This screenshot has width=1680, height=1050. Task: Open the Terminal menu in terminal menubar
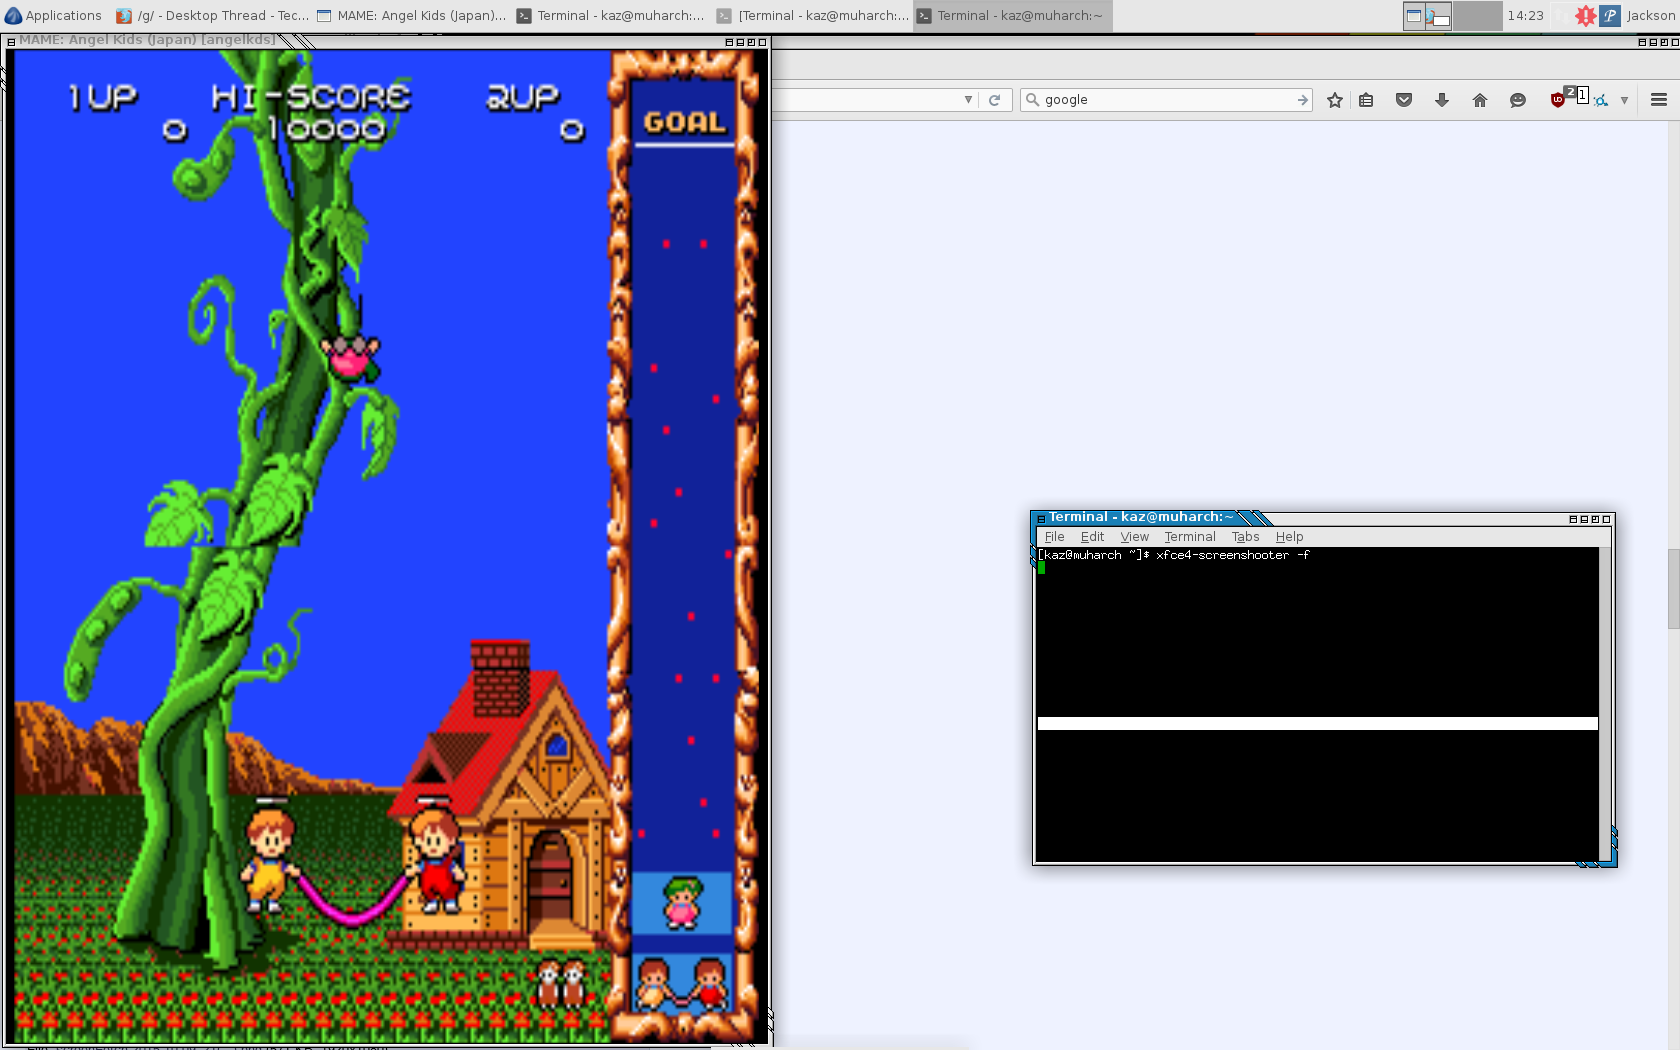pyautogui.click(x=1189, y=537)
